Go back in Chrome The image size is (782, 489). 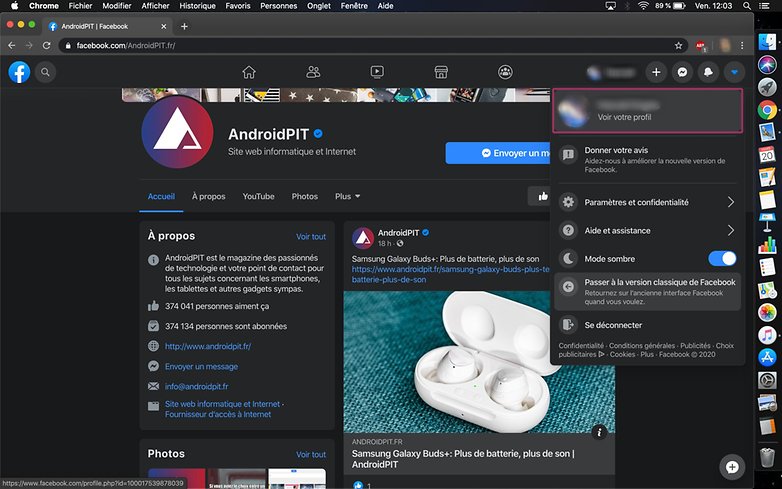(11, 45)
